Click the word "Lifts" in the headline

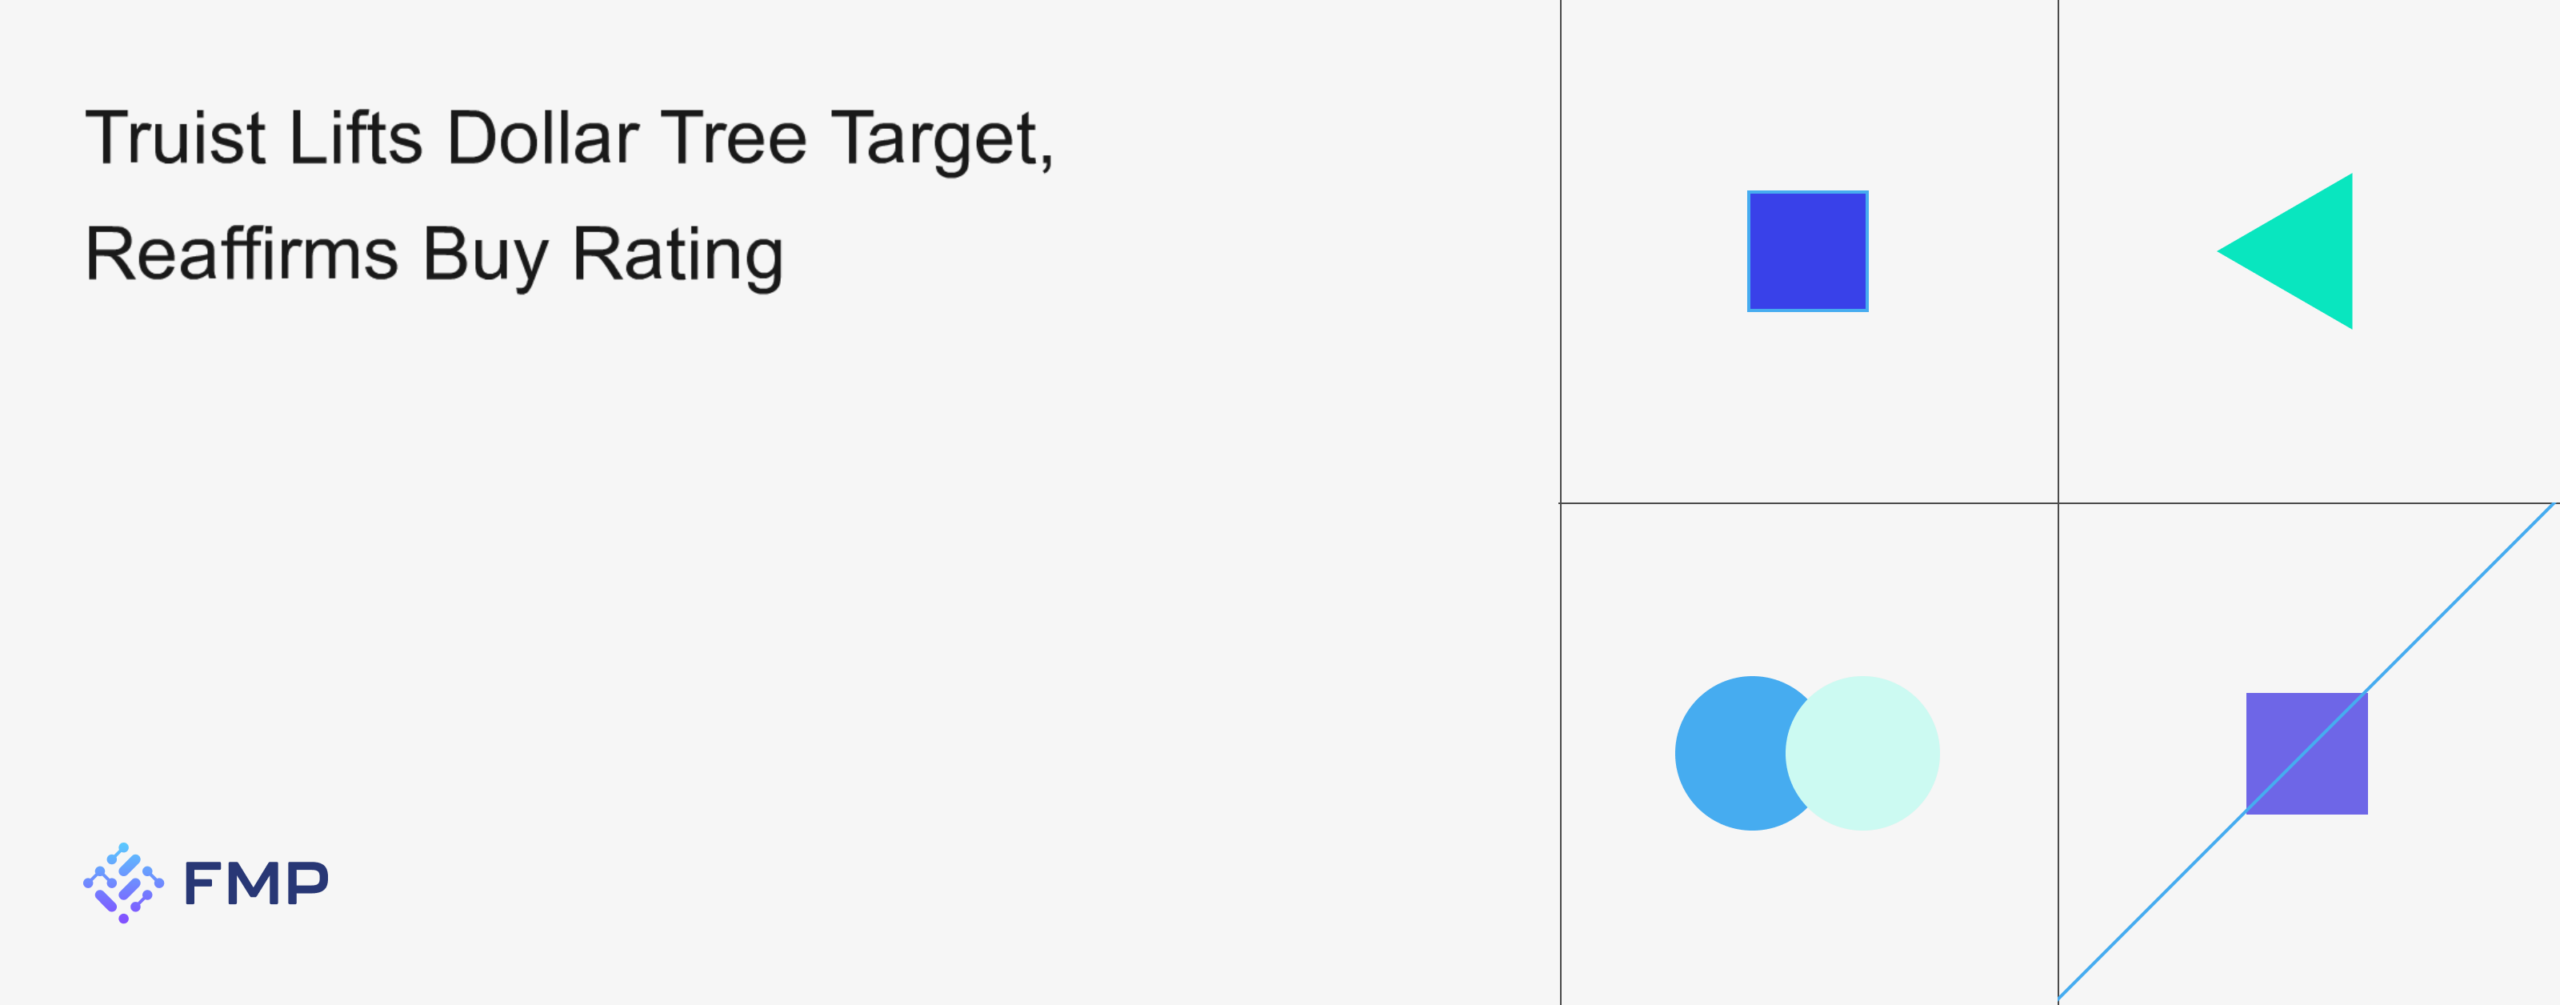pos(355,138)
